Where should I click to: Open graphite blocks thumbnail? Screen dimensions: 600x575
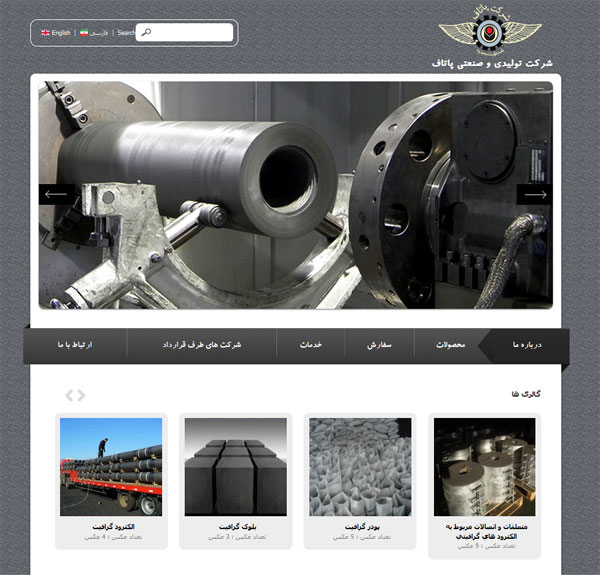pyautogui.click(x=236, y=467)
